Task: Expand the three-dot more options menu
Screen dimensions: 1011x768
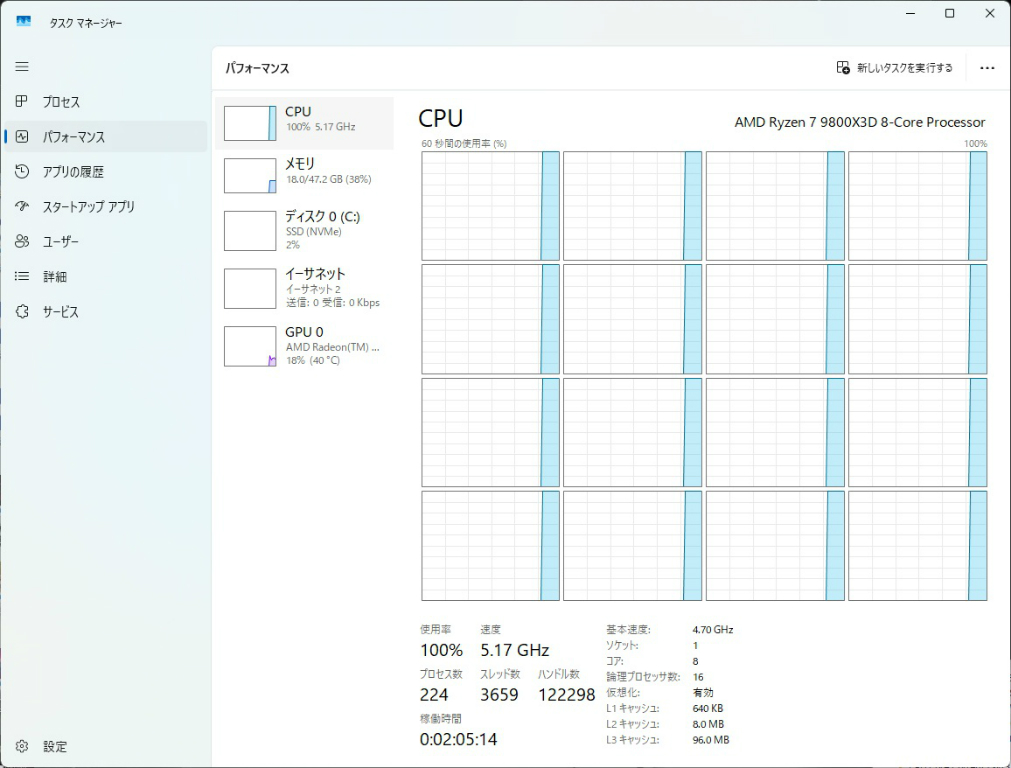Action: [987, 68]
